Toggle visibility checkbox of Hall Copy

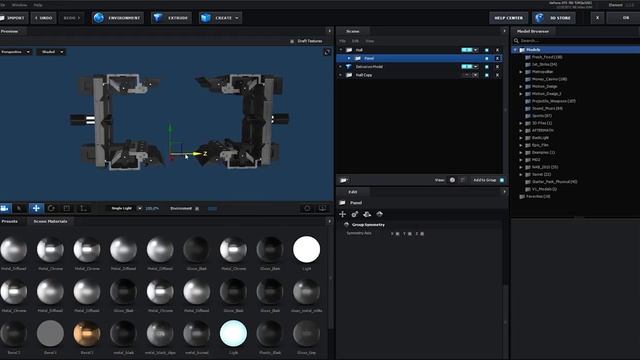[x=487, y=75]
